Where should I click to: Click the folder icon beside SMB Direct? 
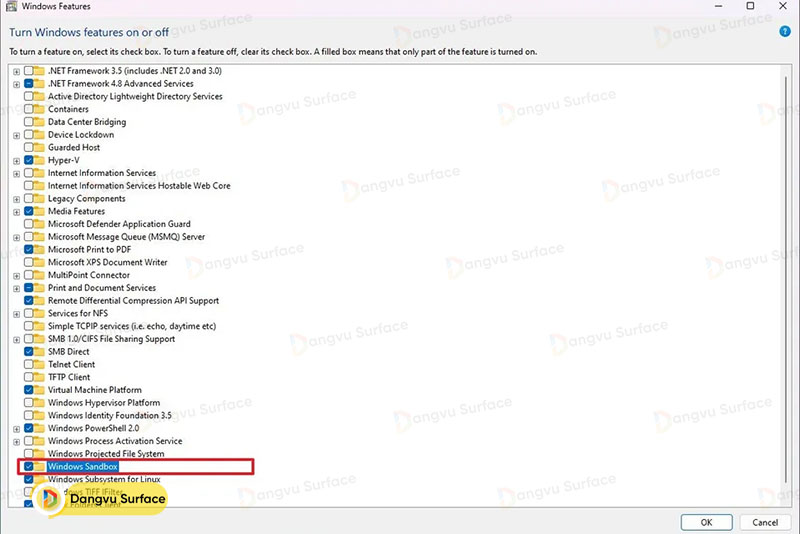click(x=39, y=351)
